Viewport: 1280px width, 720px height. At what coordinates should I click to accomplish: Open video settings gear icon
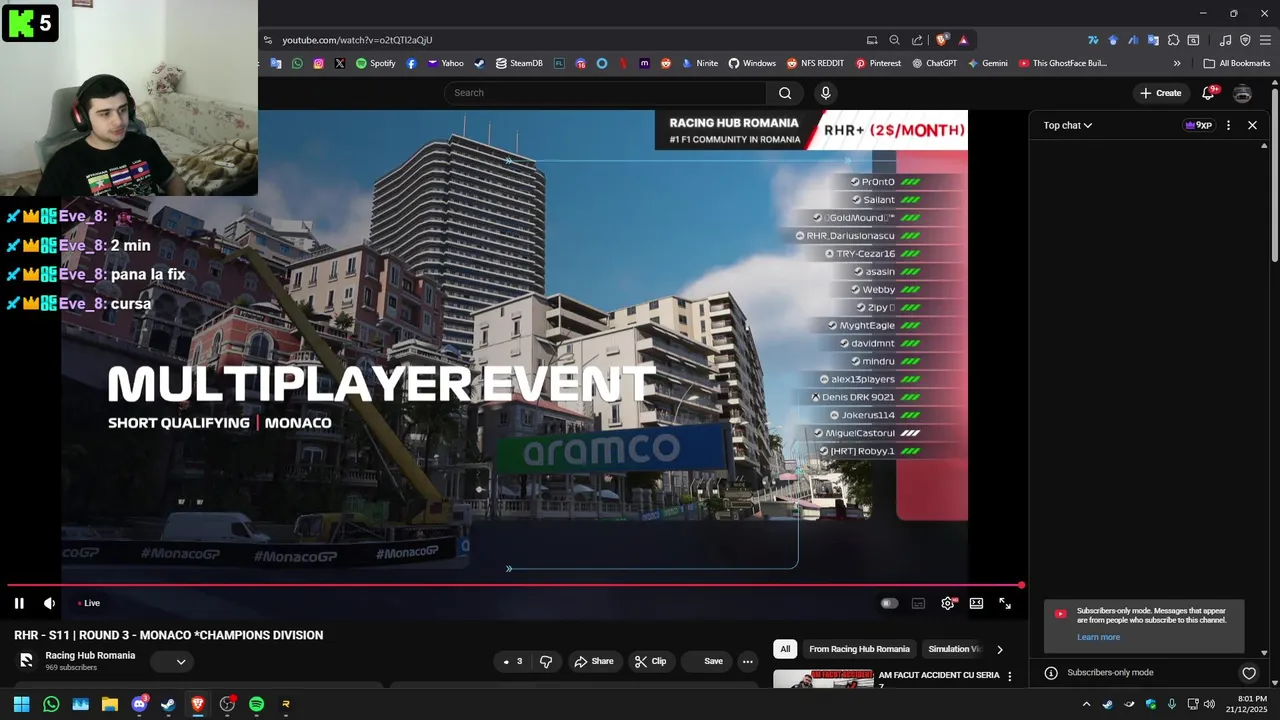click(948, 603)
